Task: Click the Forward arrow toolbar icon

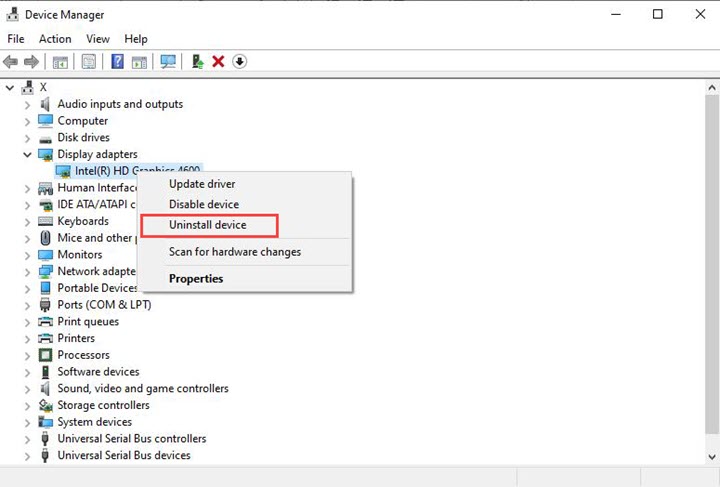Action: click(31, 62)
